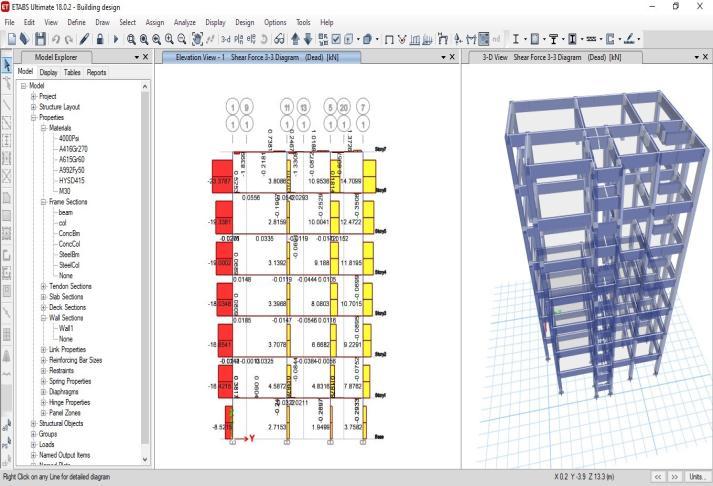
Task: Set Plan view icon
Action: [x=239, y=40]
